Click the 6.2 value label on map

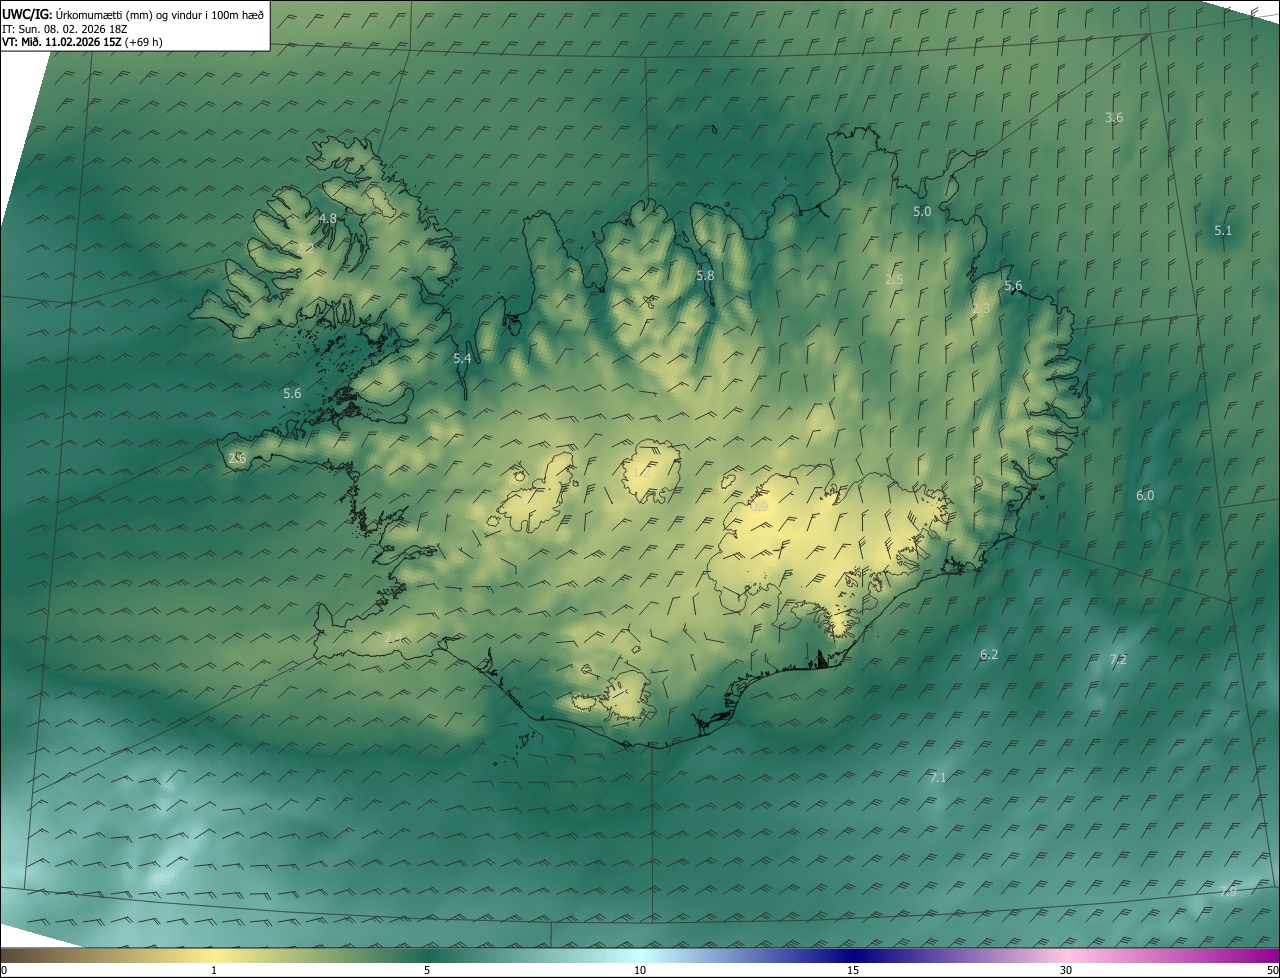tap(989, 655)
